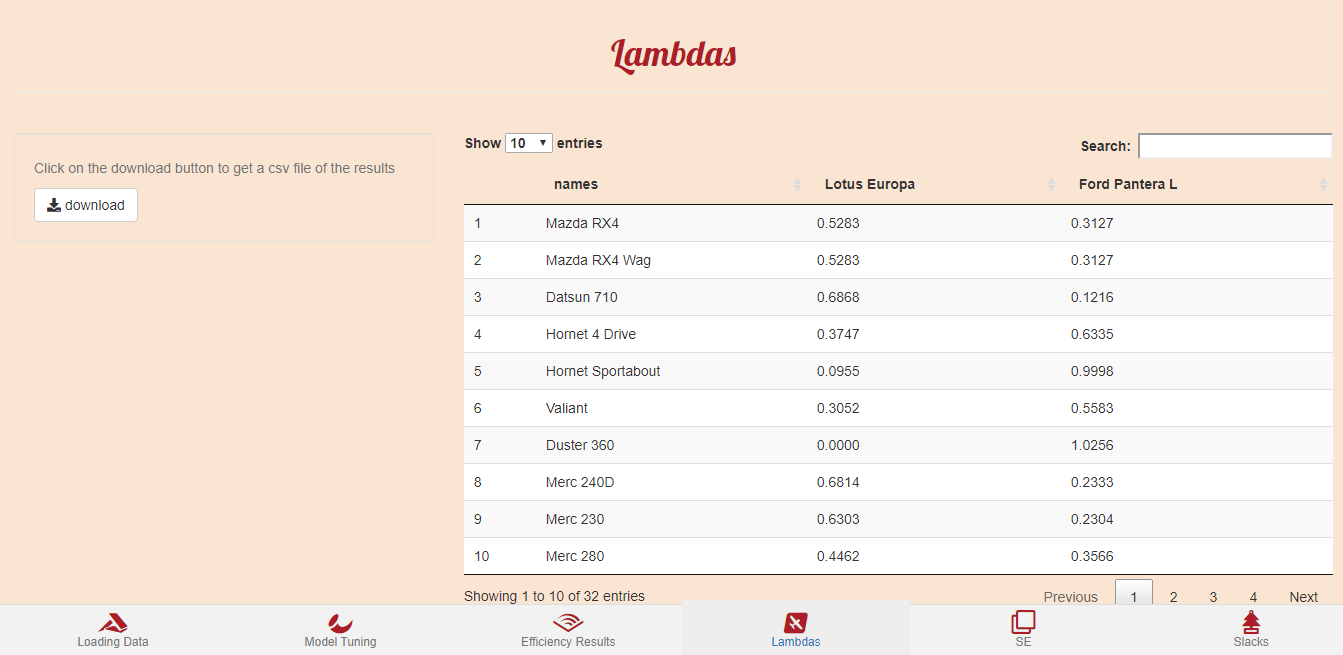
Task: Jump to page 4 of results
Action: click(x=1253, y=597)
